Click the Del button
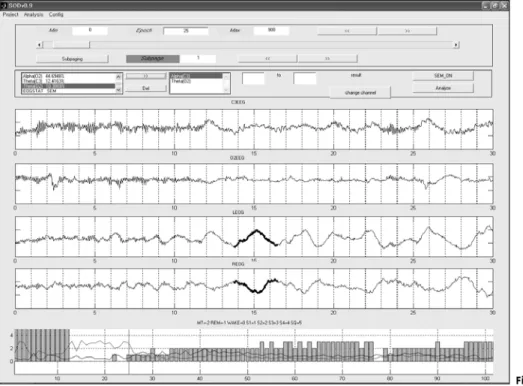This screenshot has height=386, width=523. coord(146,88)
